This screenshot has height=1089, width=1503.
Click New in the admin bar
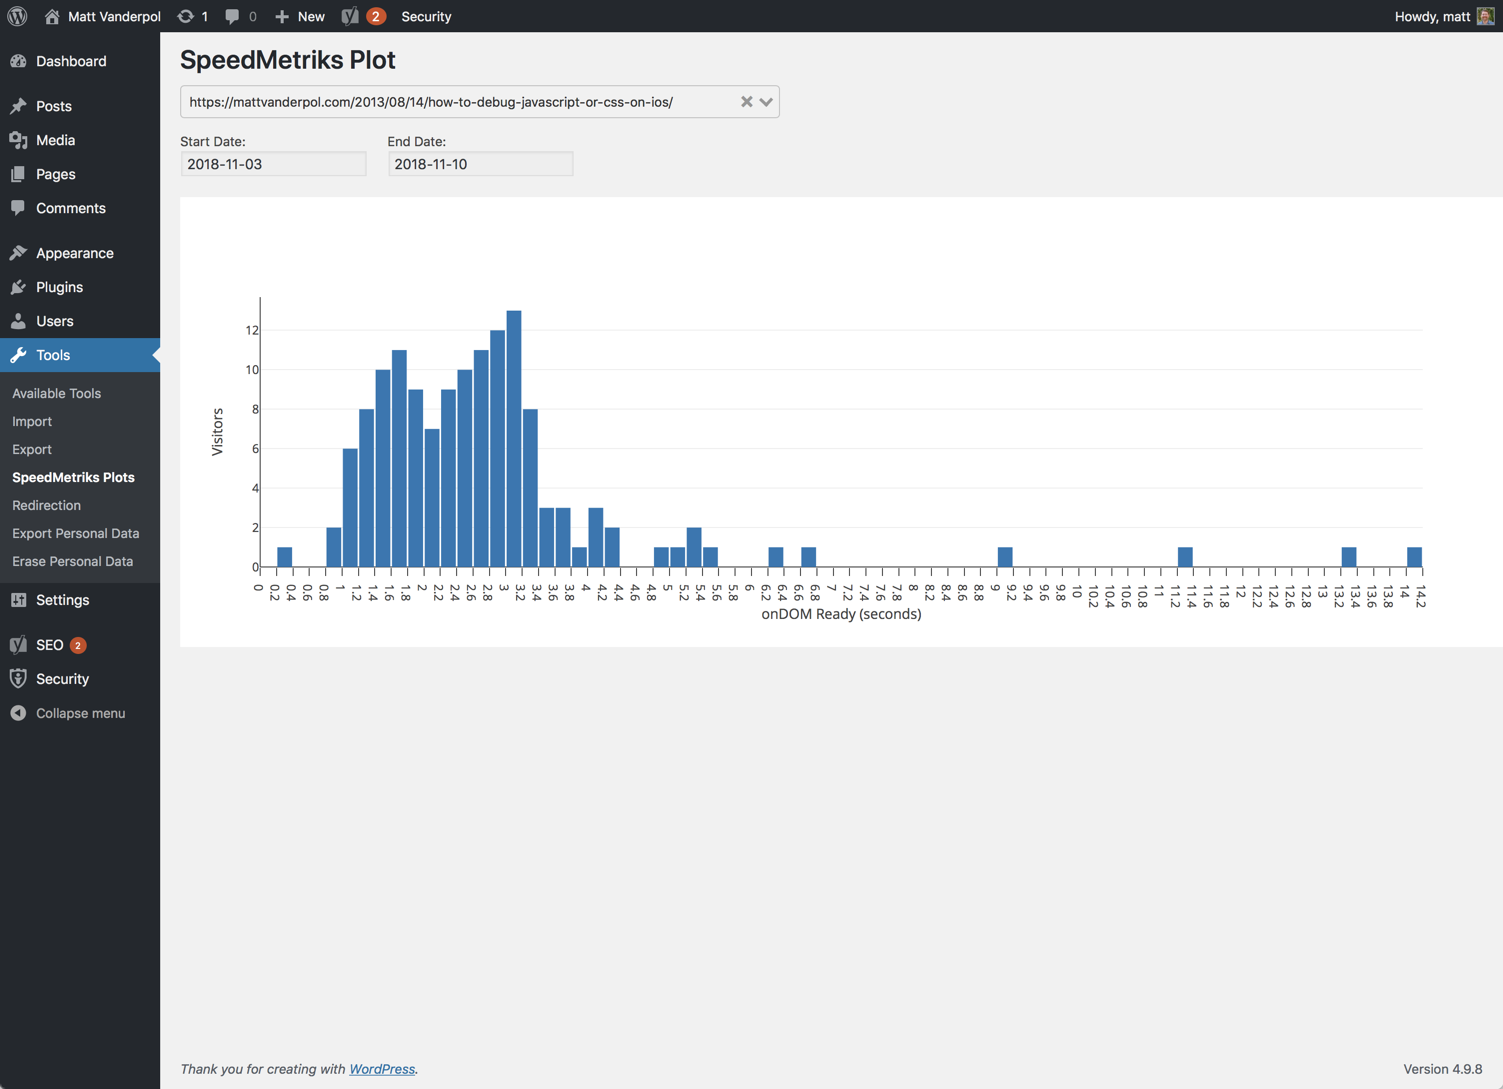tap(311, 16)
